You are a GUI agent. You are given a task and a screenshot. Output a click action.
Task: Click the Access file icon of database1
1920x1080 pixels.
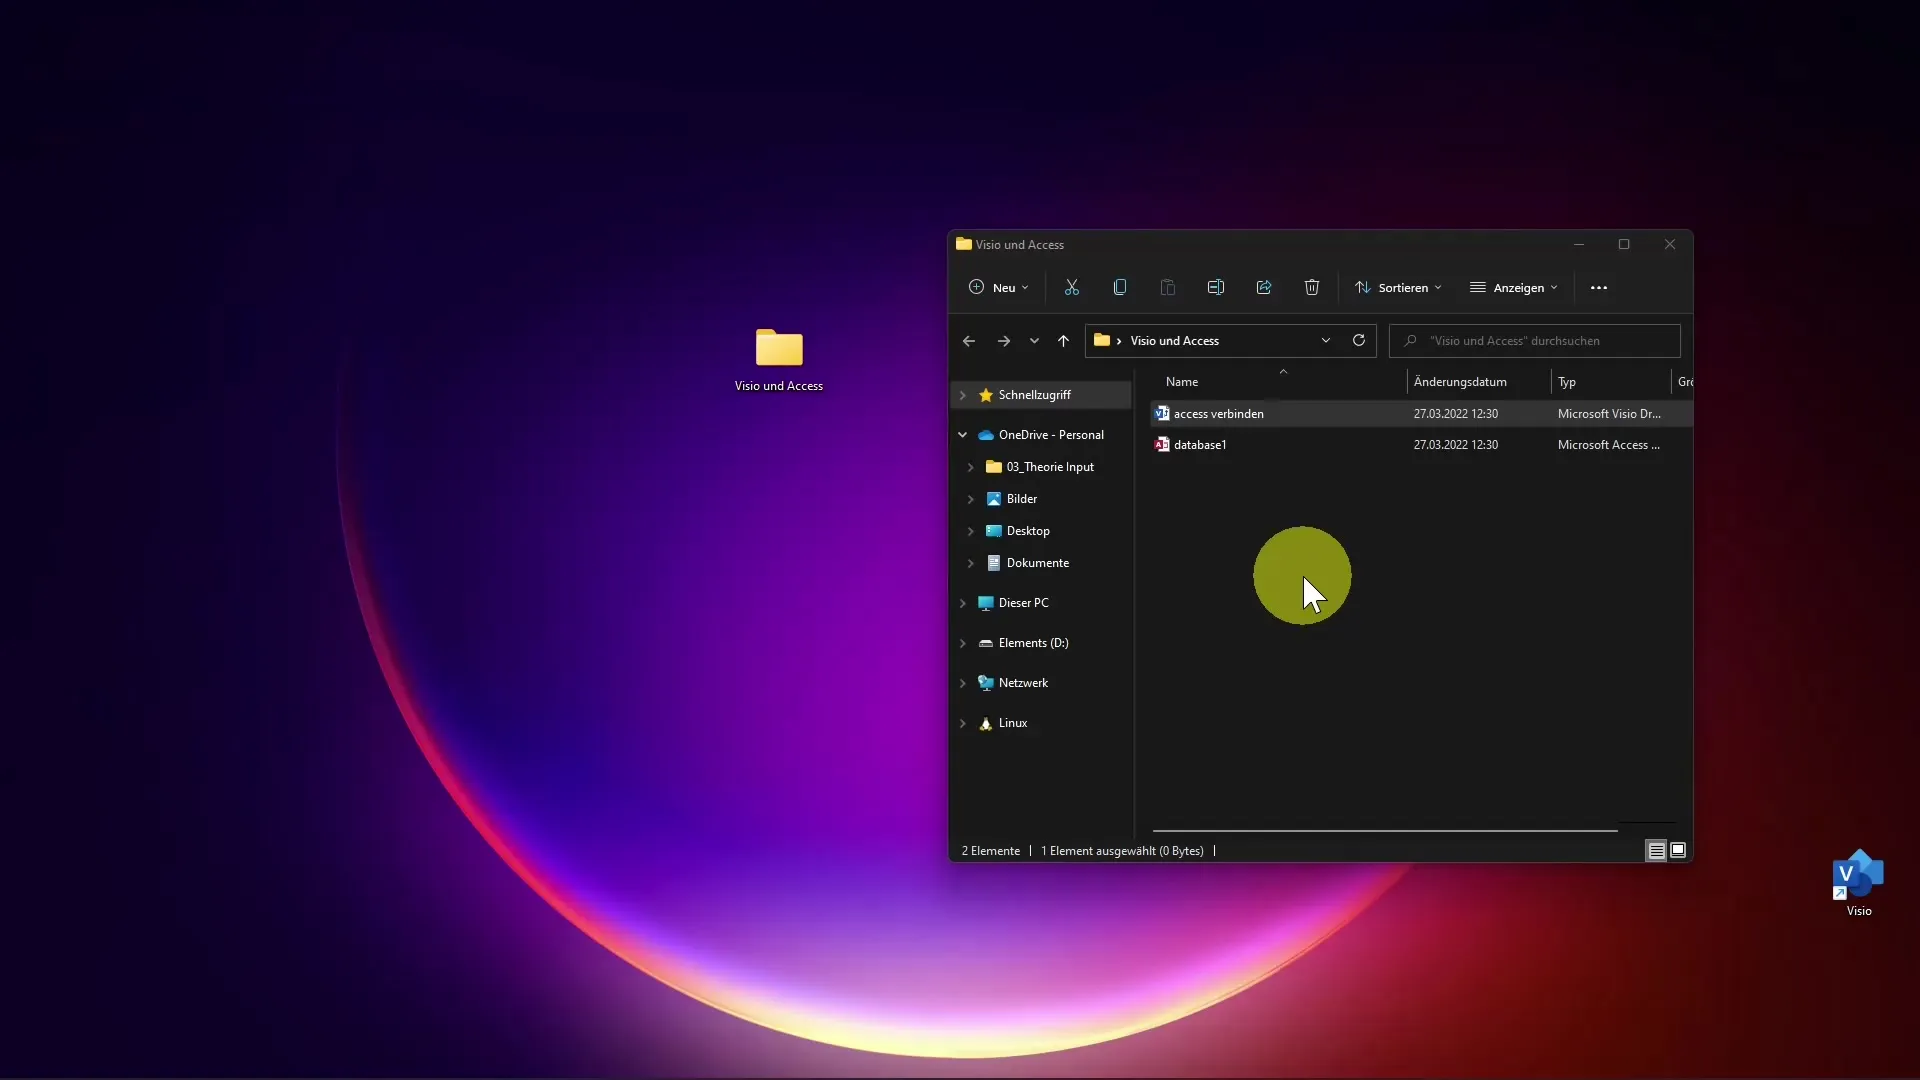point(1162,445)
